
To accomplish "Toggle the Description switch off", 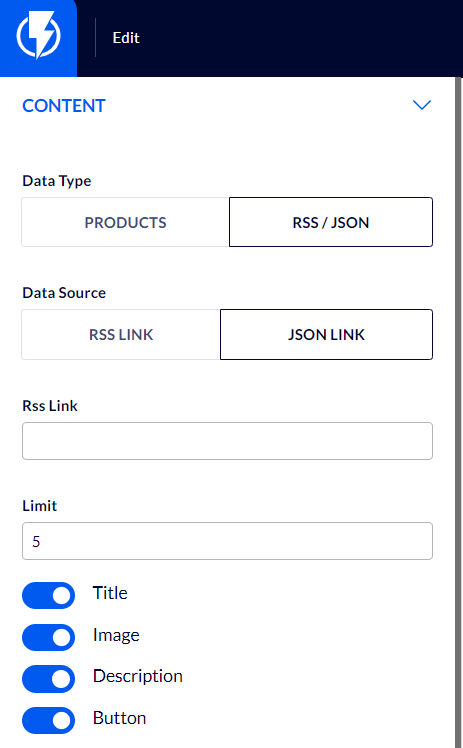I will coord(49,679).
